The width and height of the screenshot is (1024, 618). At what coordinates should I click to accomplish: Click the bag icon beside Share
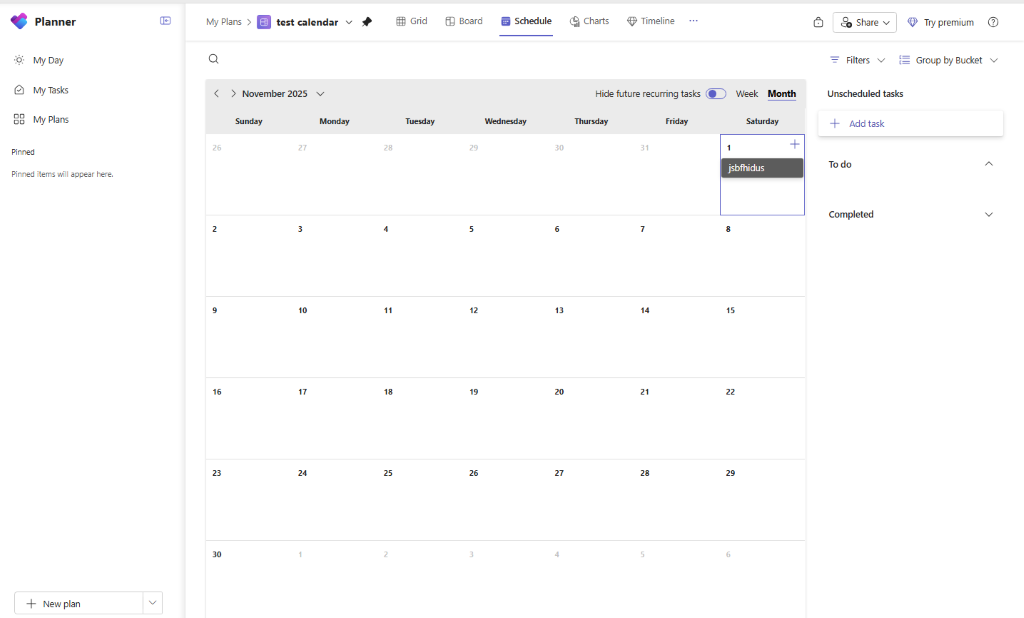(x=818, y=22)
